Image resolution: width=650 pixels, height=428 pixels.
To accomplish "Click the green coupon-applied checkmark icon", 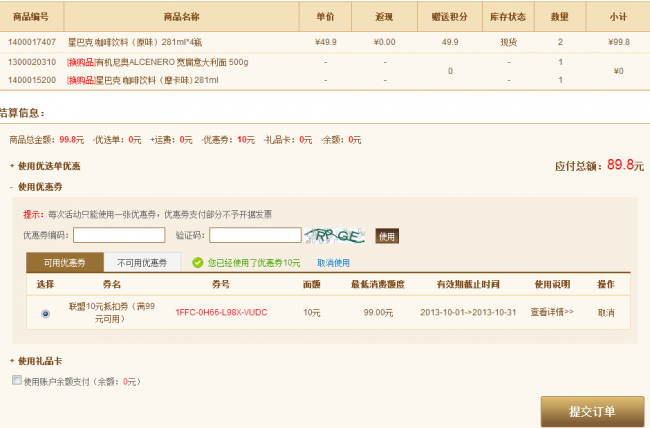I will click(197, 262).
